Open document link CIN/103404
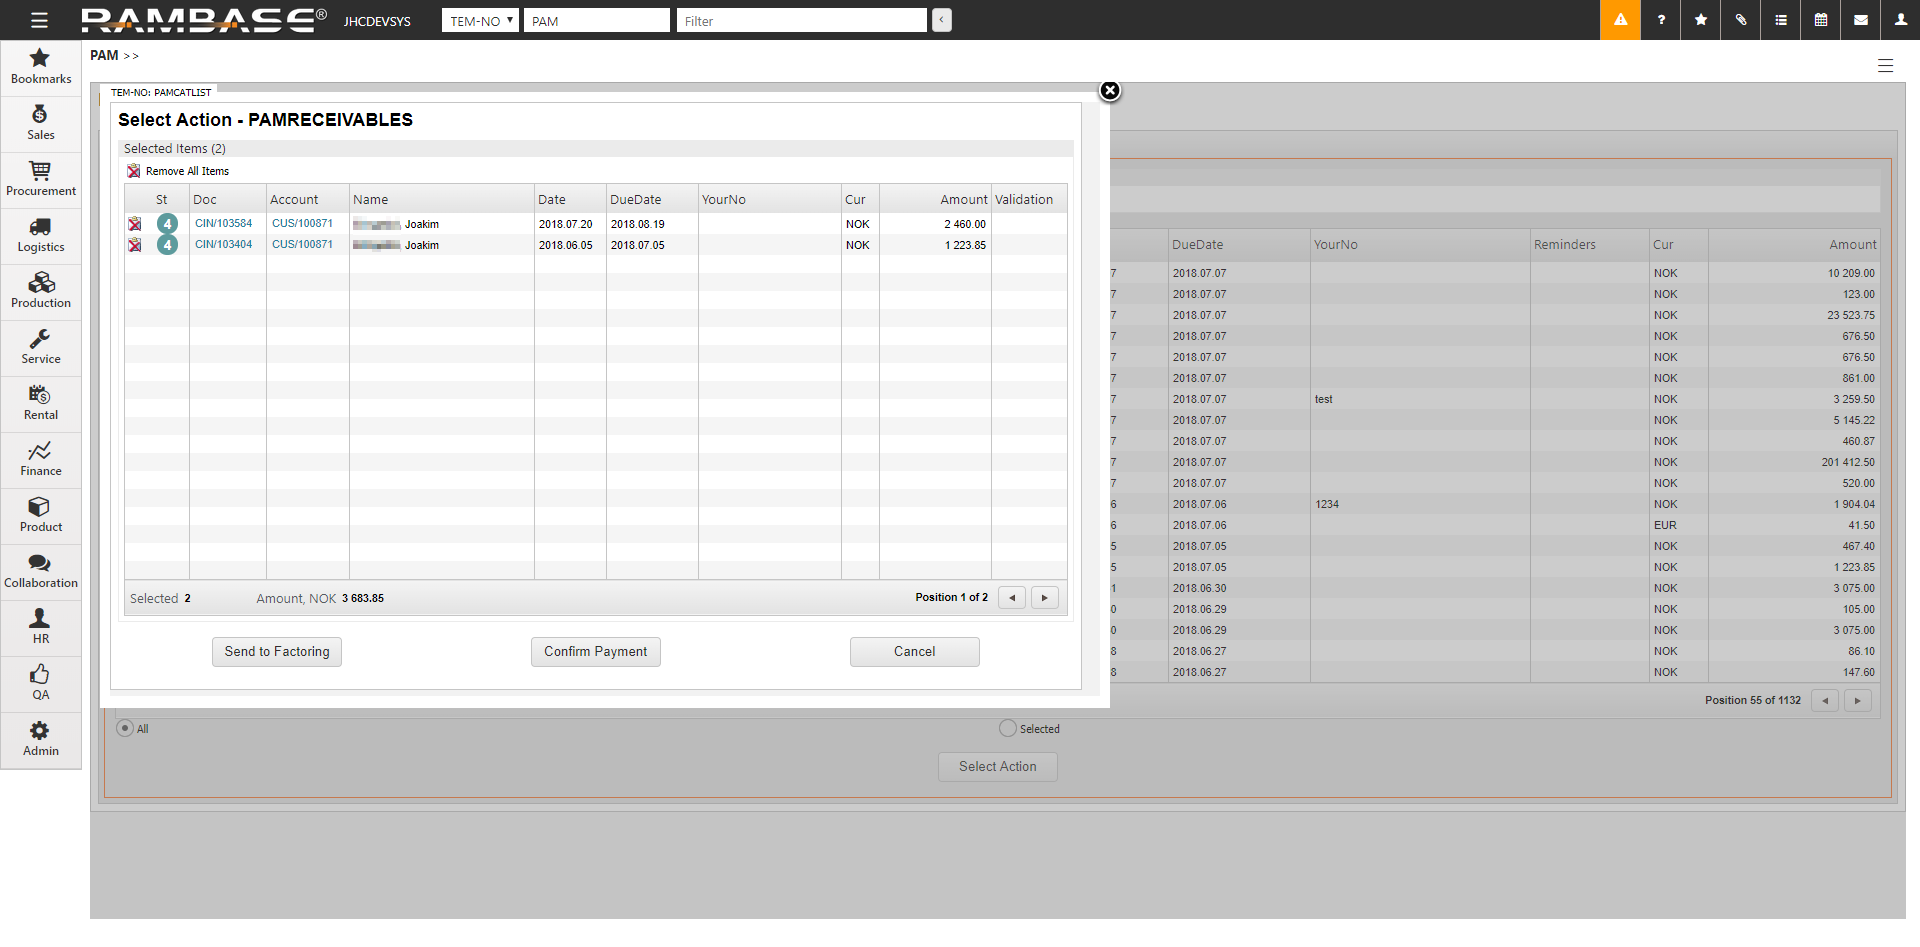 pyautogui.click(x=223, y=244)
